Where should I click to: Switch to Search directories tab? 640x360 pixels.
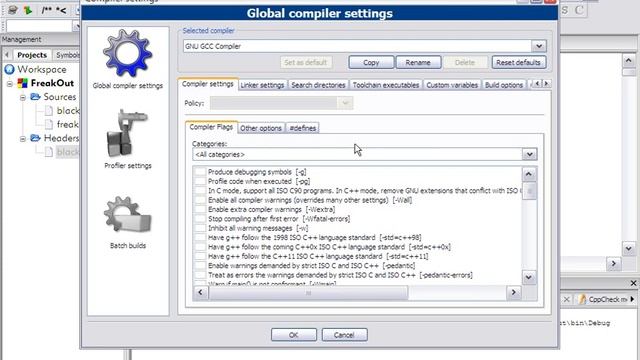tap(318, 85)
